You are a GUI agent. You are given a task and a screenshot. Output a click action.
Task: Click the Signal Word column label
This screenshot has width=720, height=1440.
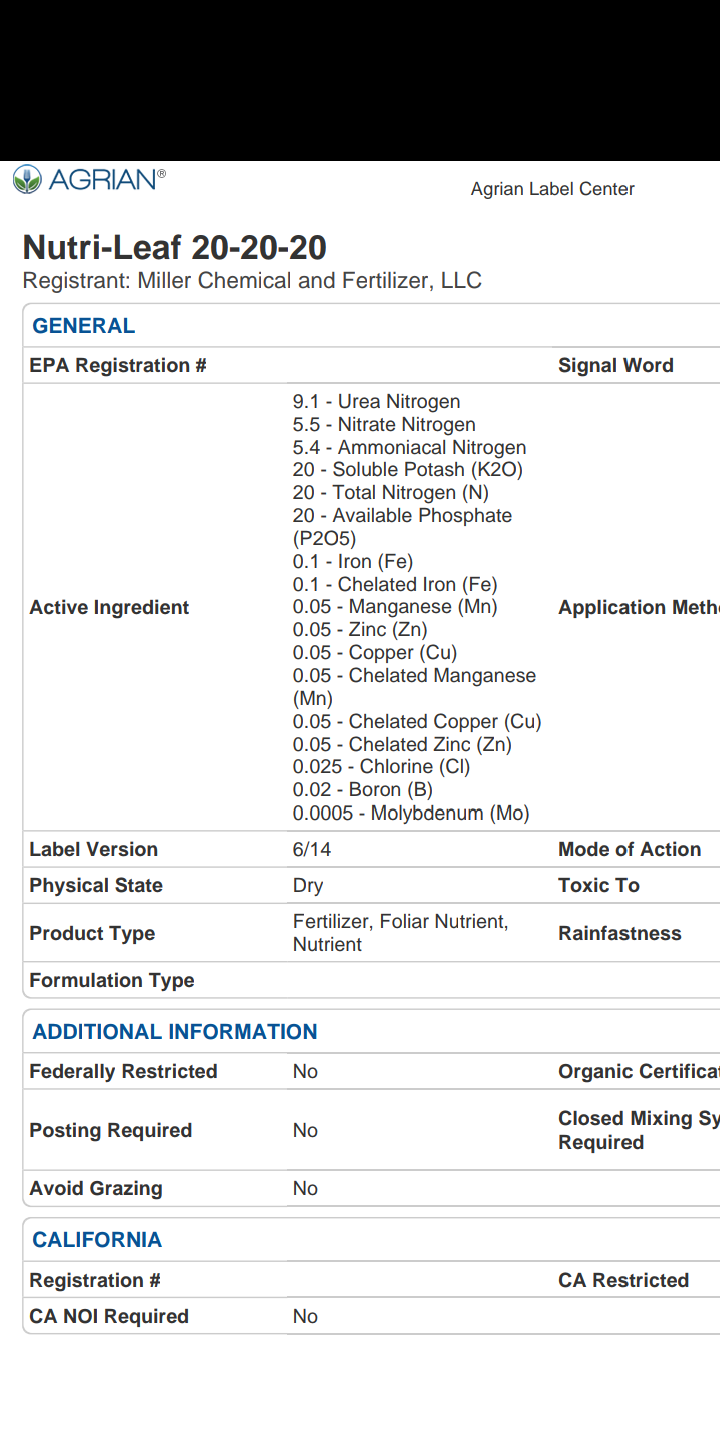pyautogui.click(x=615, y=366)
